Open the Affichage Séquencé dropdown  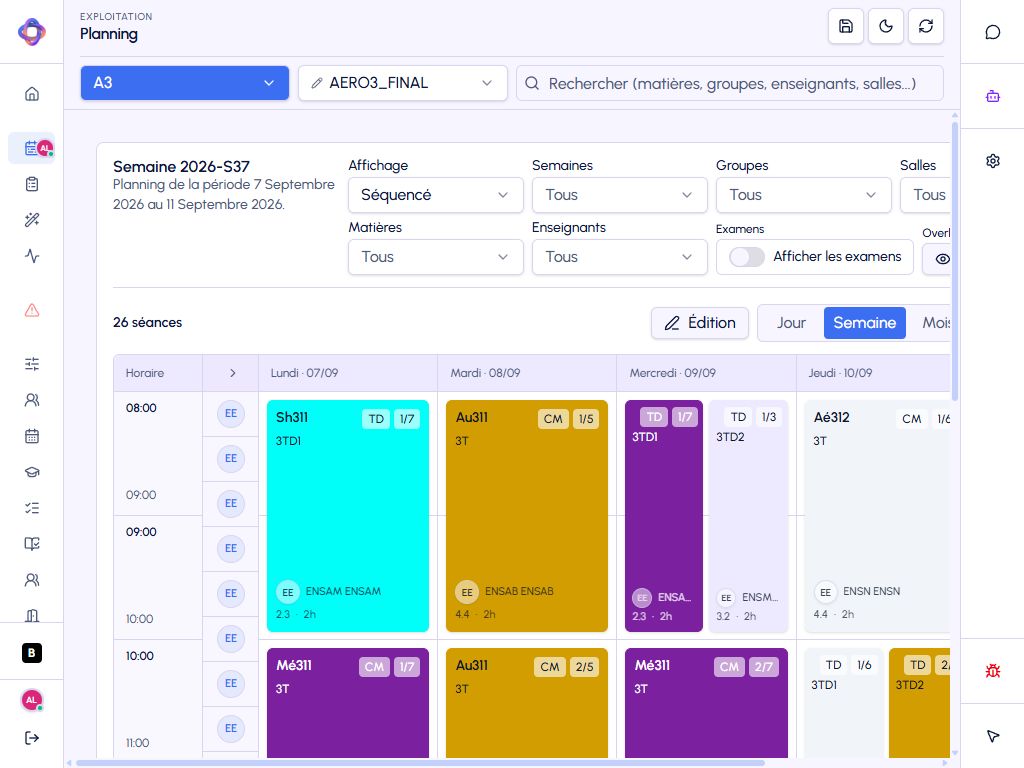click(436, 195)
